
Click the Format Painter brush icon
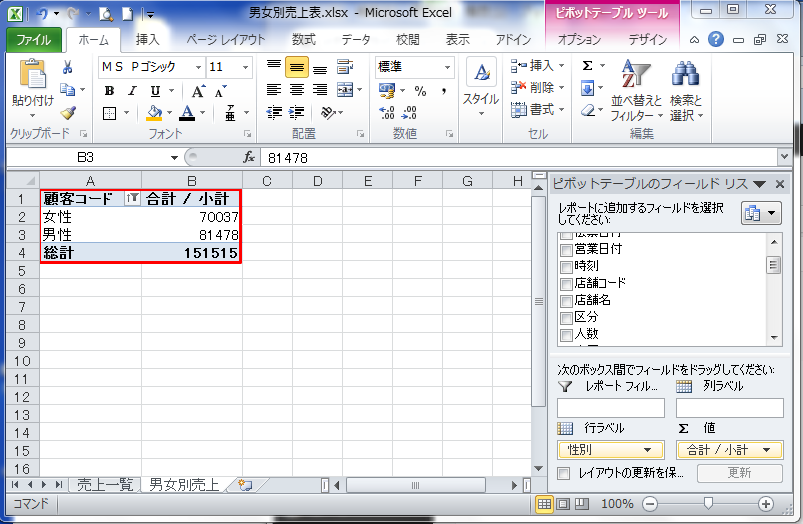click(x=68, y=113)
